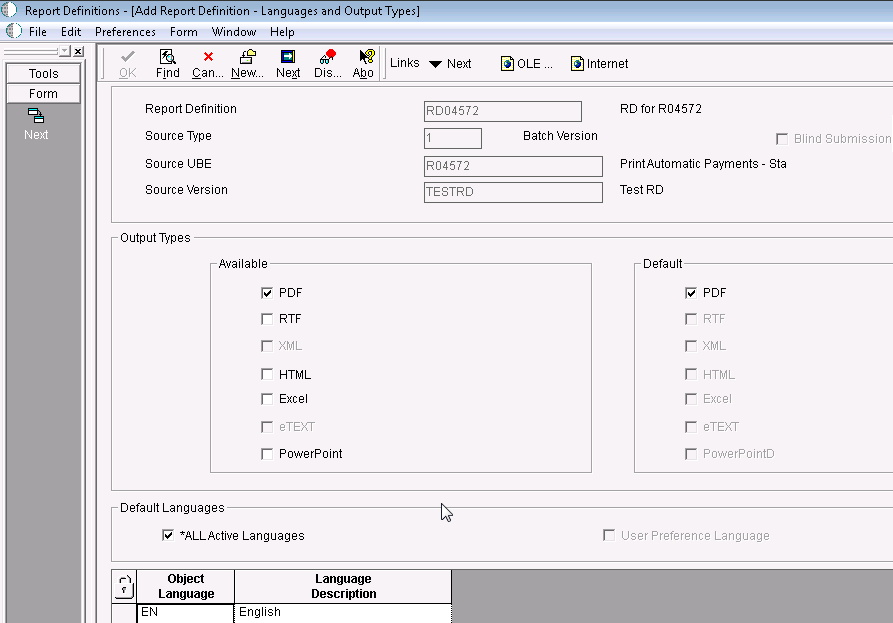Screen dimensions: 893x623
Task: Select the English language description cell
Action: [x=343, y=612]
